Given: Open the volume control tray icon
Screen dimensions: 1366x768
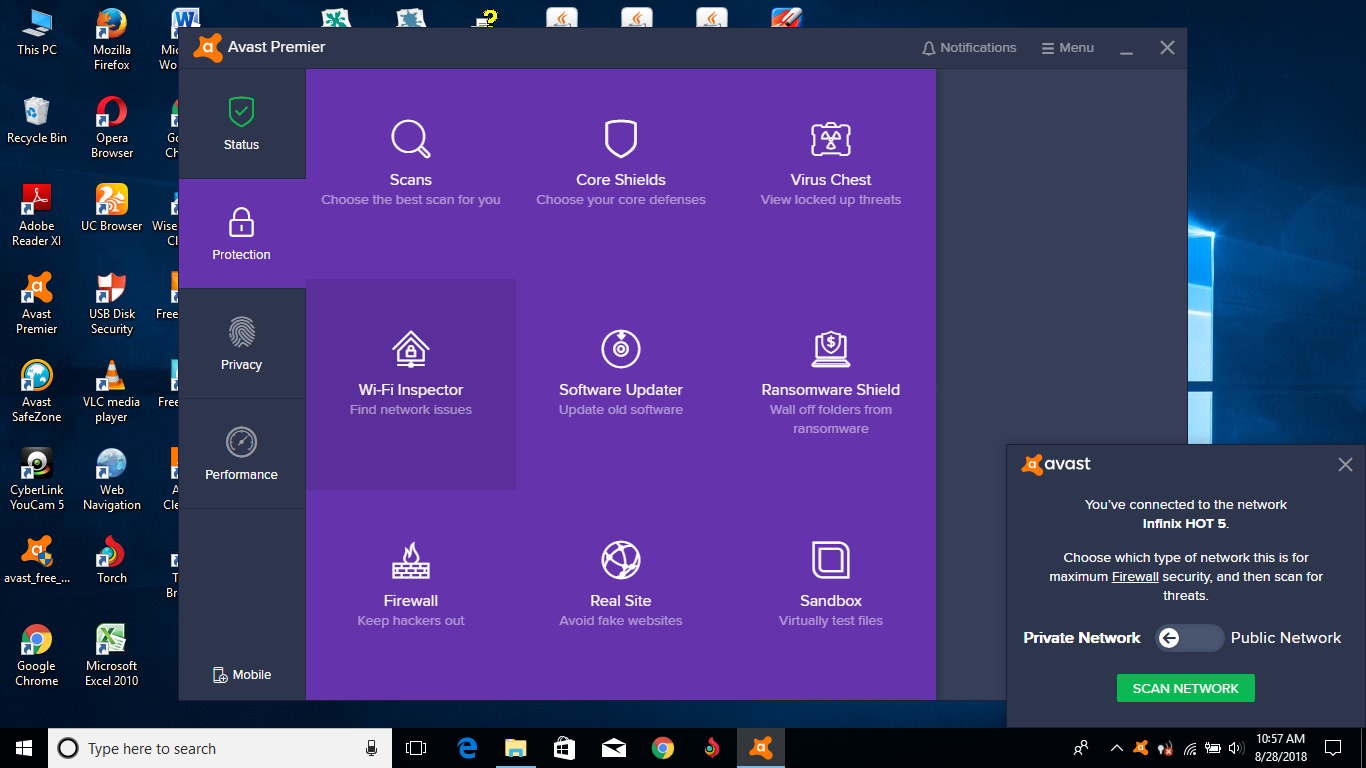Looking at the screenshot, I should coord(1237,748).
